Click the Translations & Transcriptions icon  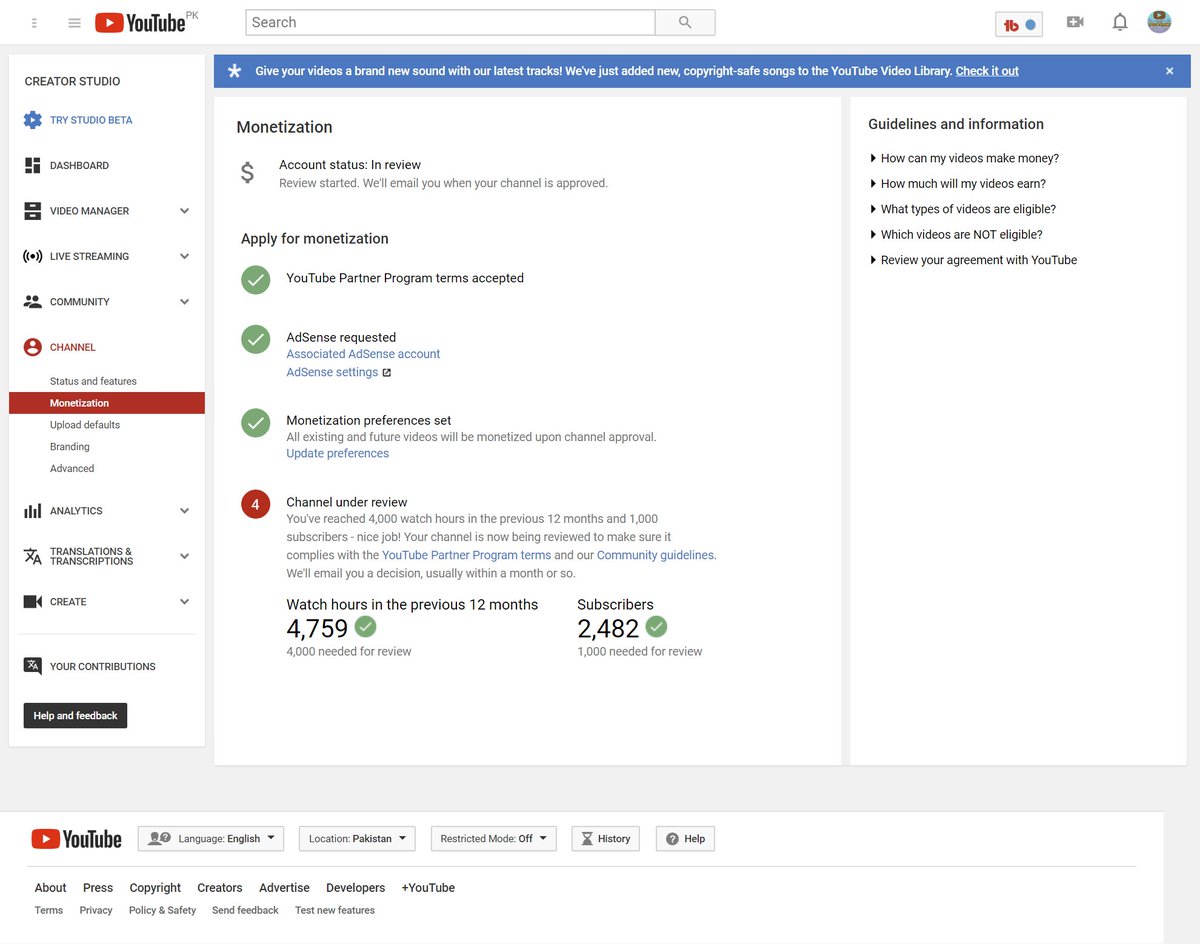click(x=33, y=556)
